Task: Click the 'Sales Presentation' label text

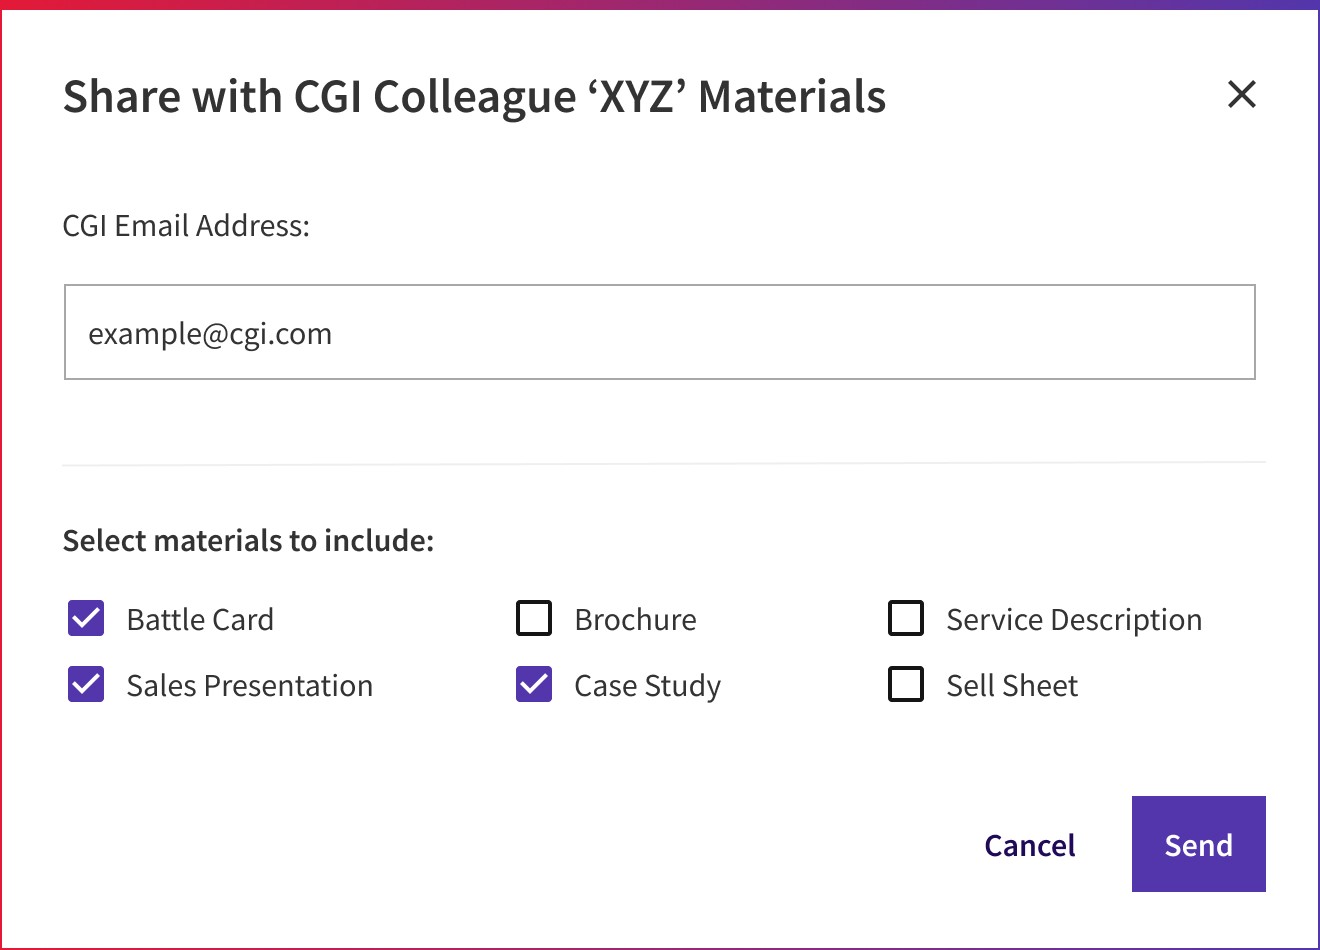Action: coord(250,686)
